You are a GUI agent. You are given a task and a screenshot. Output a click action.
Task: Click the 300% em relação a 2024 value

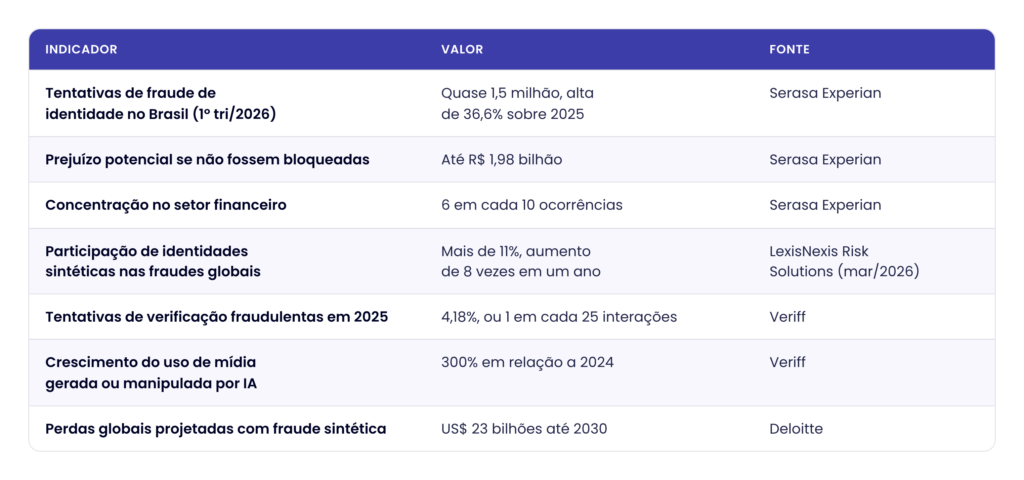pos(528,362)
